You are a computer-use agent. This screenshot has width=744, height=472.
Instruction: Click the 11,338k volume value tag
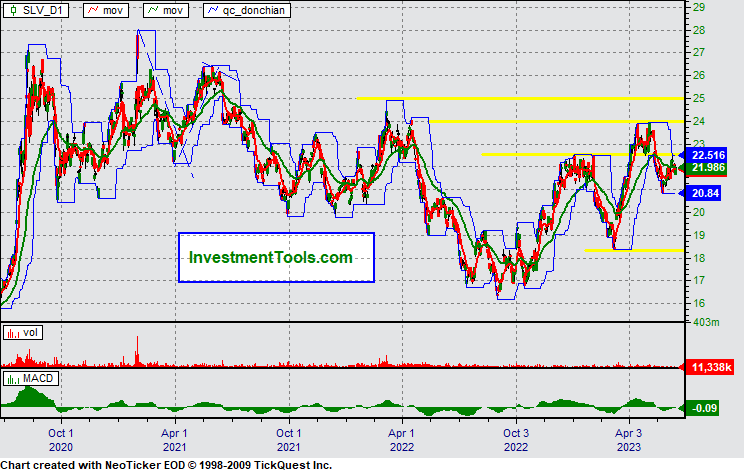pos(710,368)
